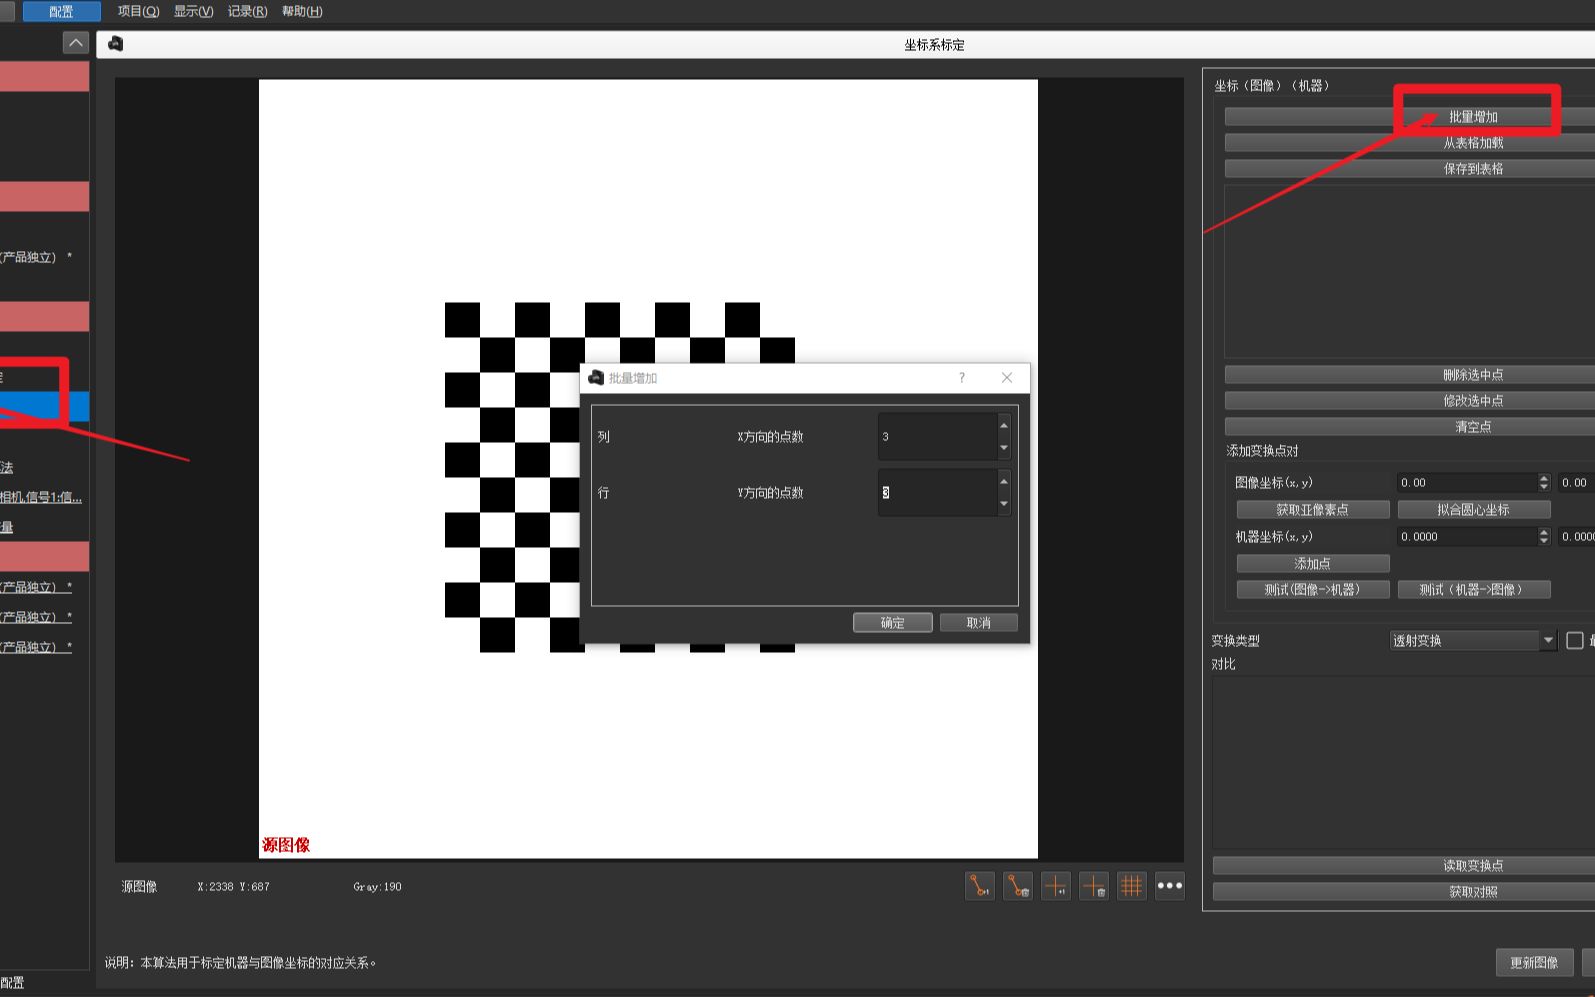This screenshot has width=1595, height=997.
Task: Decrease Y方向的点数 with the down arrow
Action: tap(1004, 504)
